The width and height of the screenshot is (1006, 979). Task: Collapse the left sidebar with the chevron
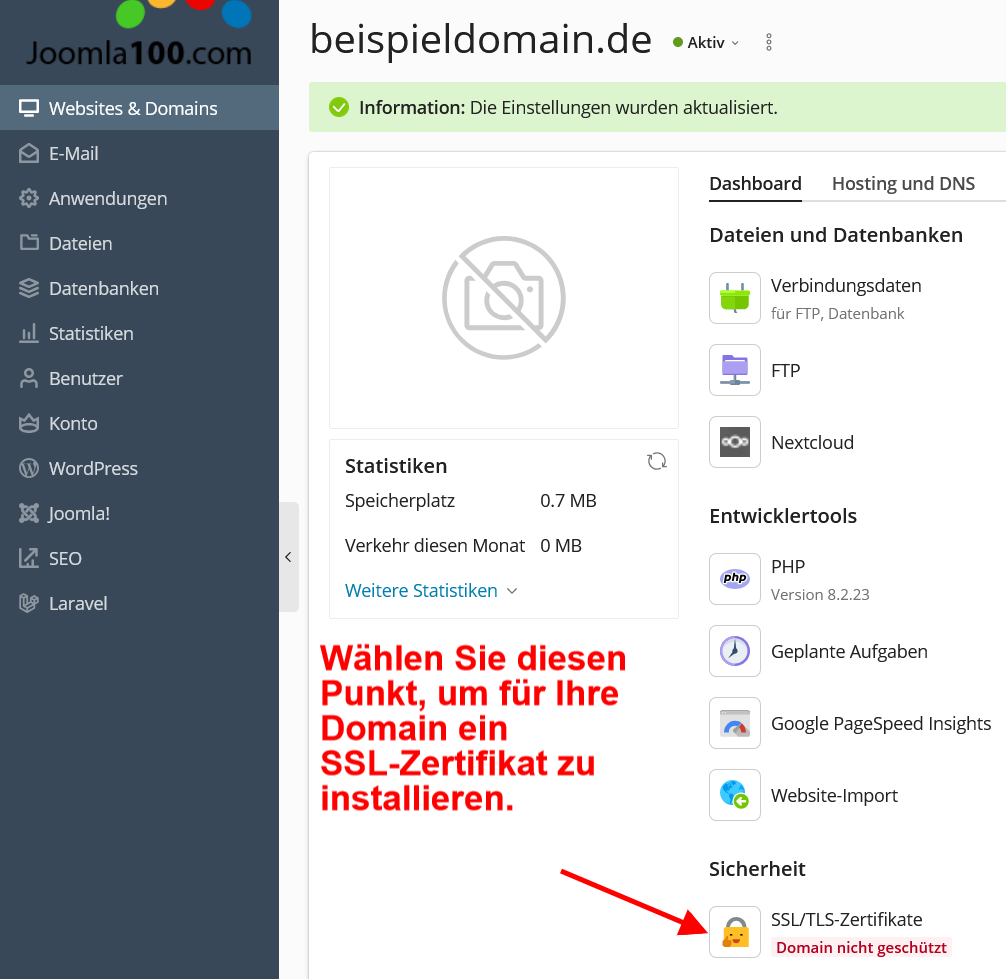289,558
